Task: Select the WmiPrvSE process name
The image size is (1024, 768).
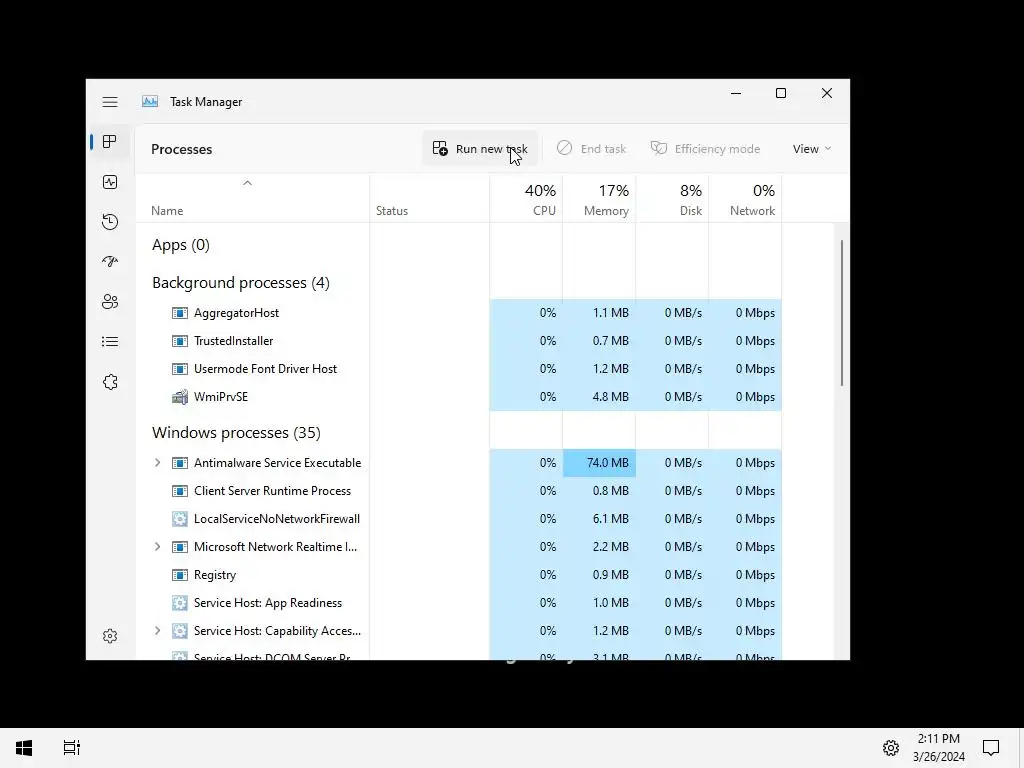Action: 221,397
